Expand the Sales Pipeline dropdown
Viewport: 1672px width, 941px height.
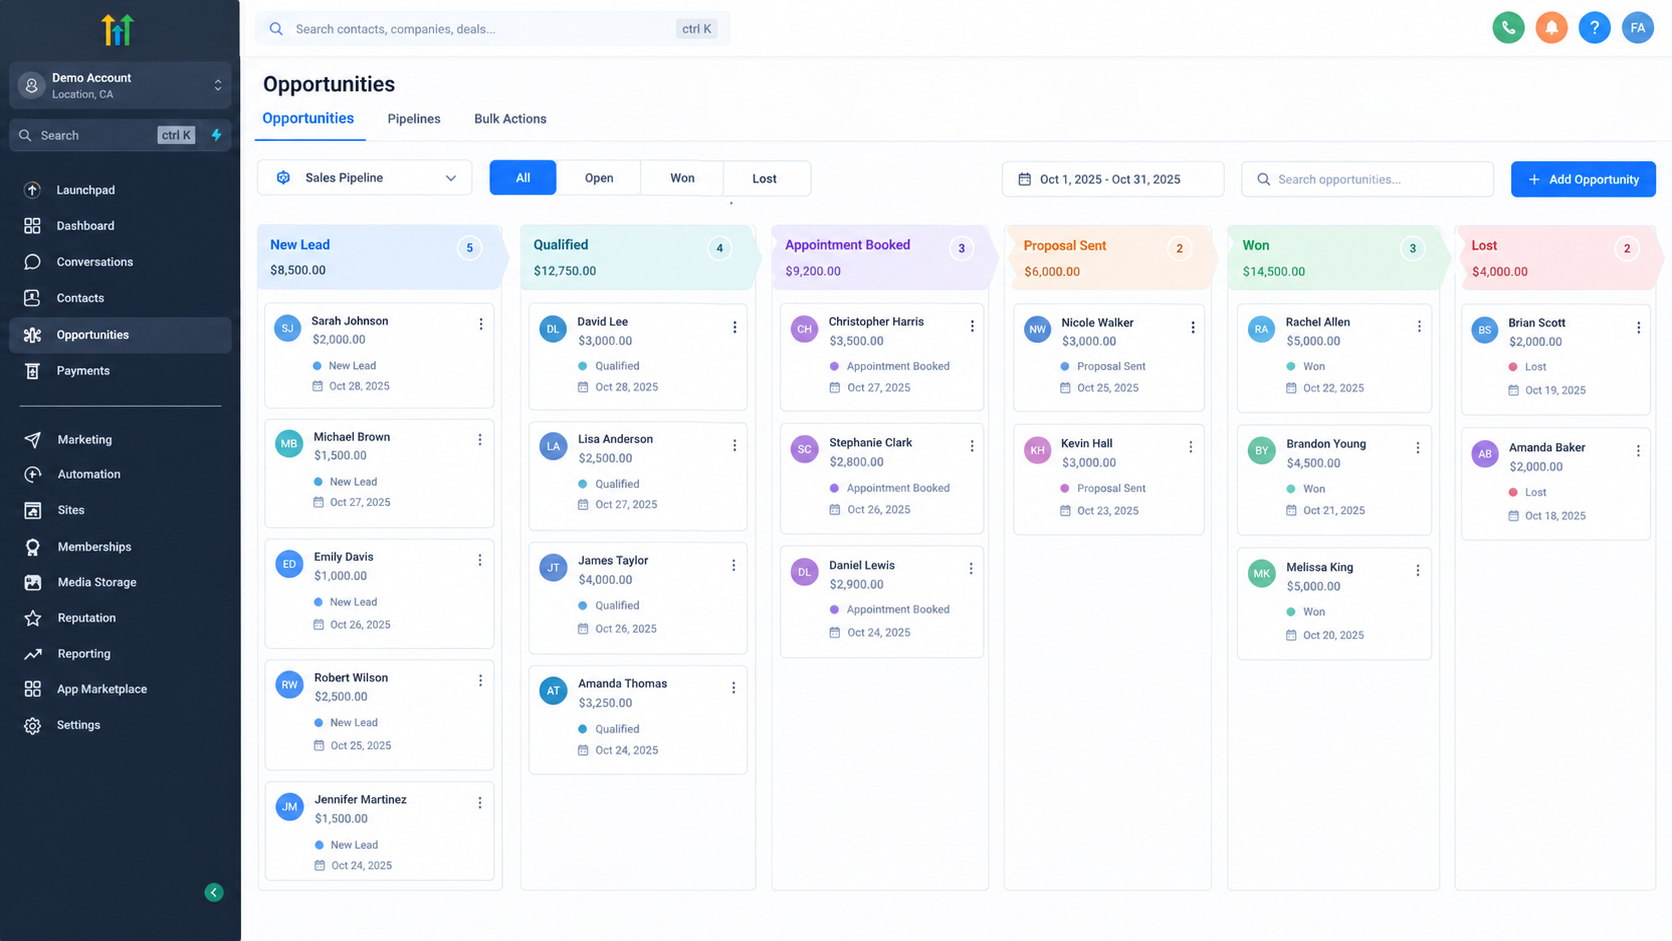point(365,178)
